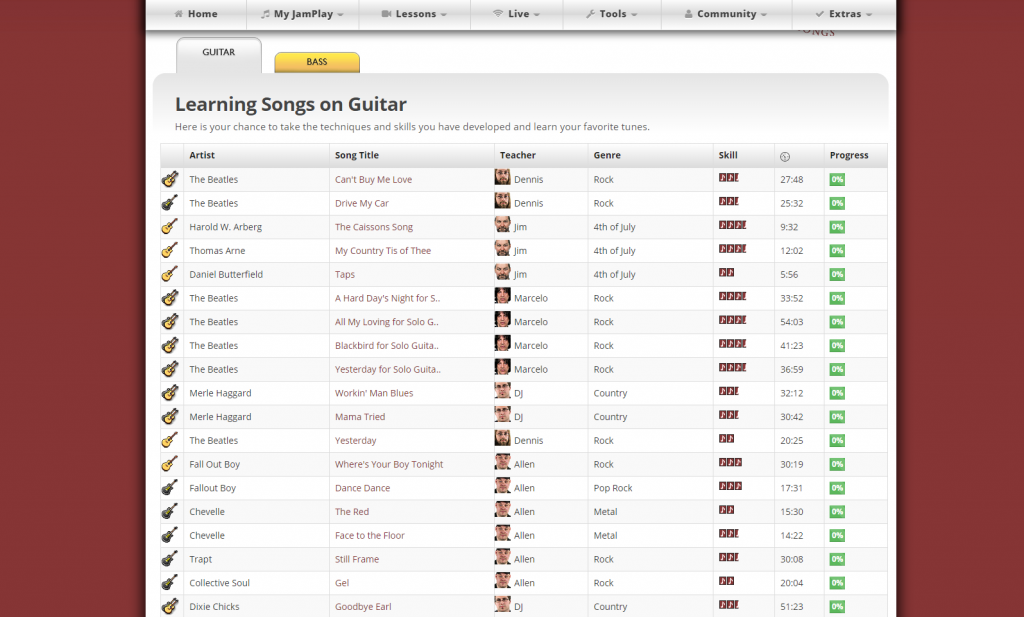This screenshot has height=617, width=1024.
Task: Click guitar icon beside Harold W. Arberg
Action: point(170,227)
